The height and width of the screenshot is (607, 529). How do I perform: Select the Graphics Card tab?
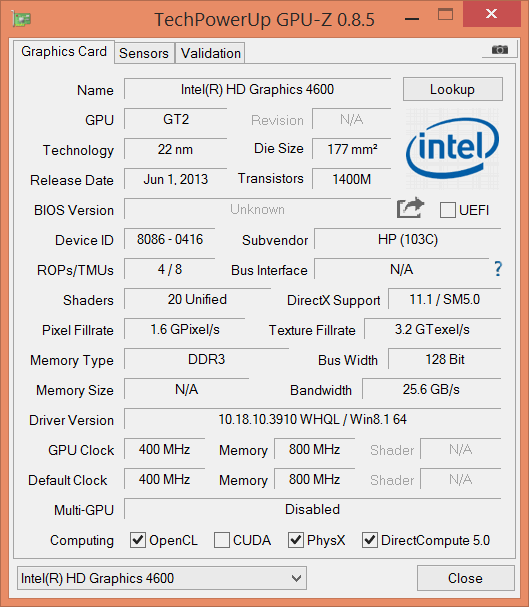[64, 51]
